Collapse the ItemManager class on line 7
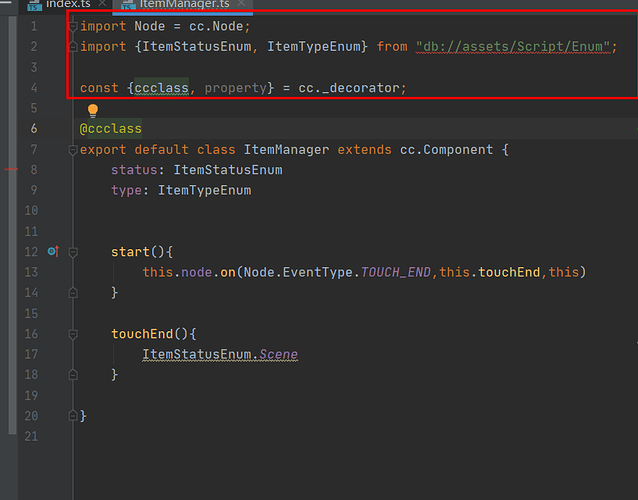The width and height of the screenshot is (638, 500). click(73, 150)
